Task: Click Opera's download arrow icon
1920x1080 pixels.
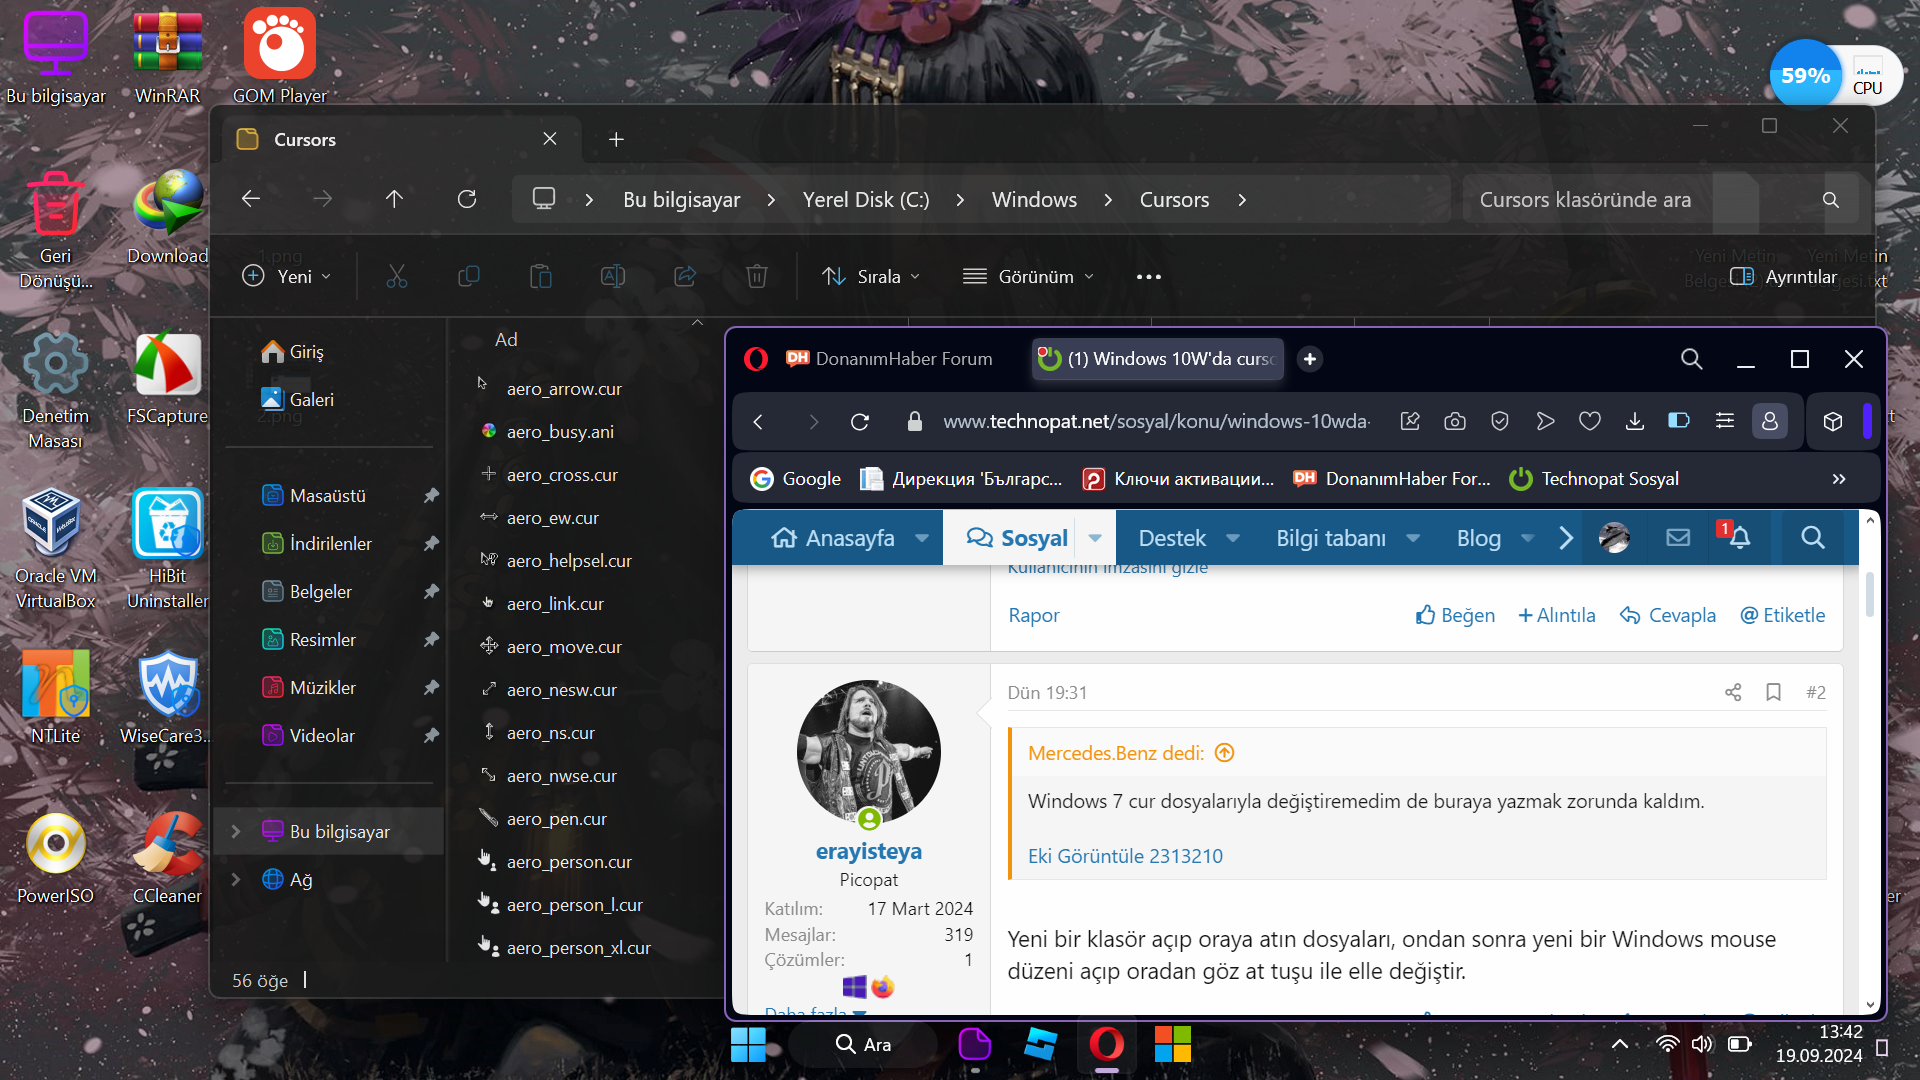Action: [1635, 421]
